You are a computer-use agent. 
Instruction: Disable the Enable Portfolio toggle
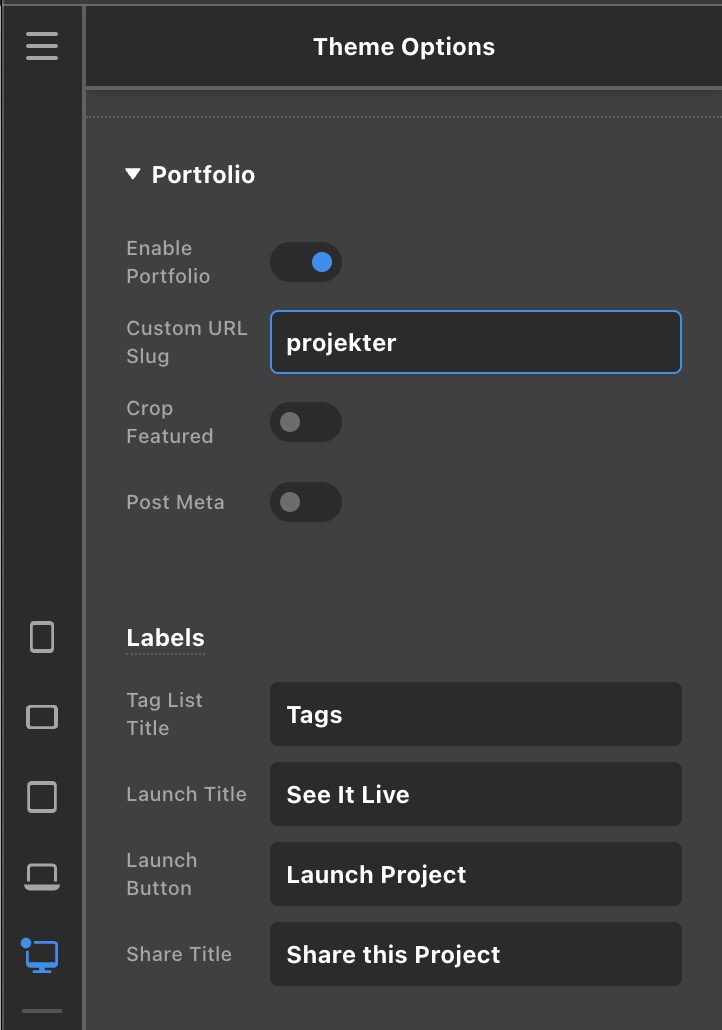(306, 262)
